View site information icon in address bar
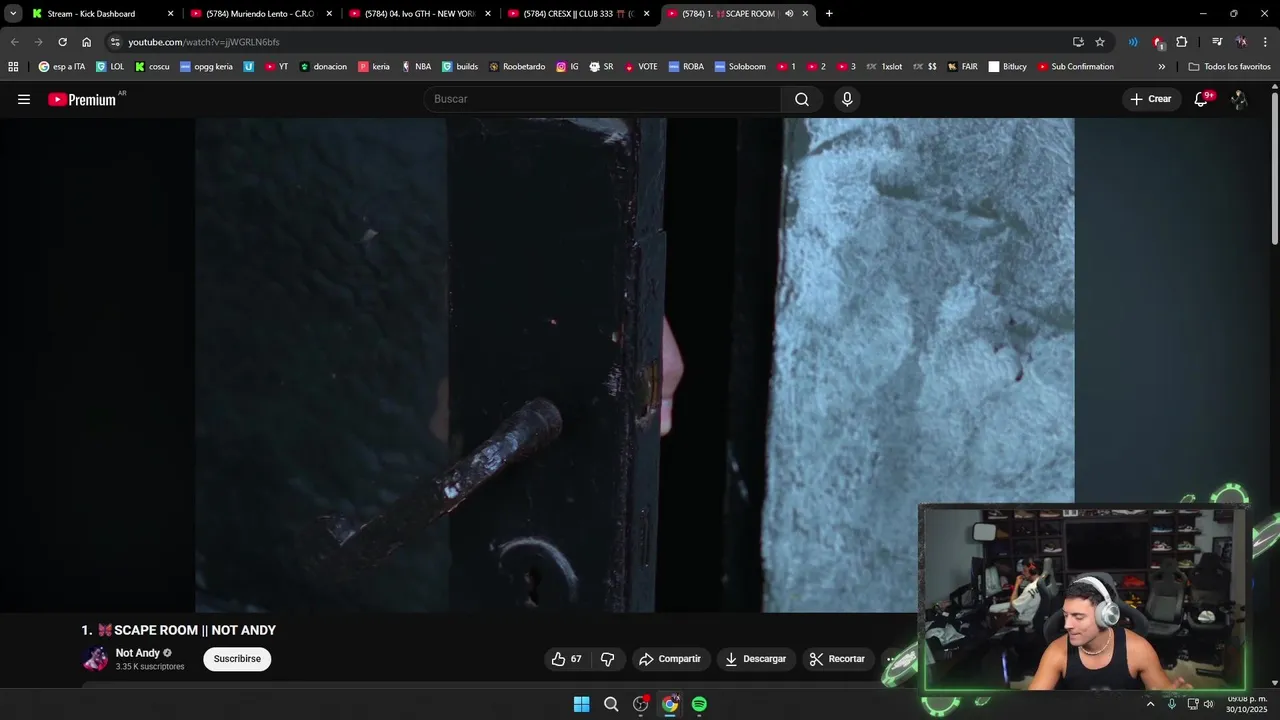This screenshot has height=720, width=1280. tap(115, 42)
